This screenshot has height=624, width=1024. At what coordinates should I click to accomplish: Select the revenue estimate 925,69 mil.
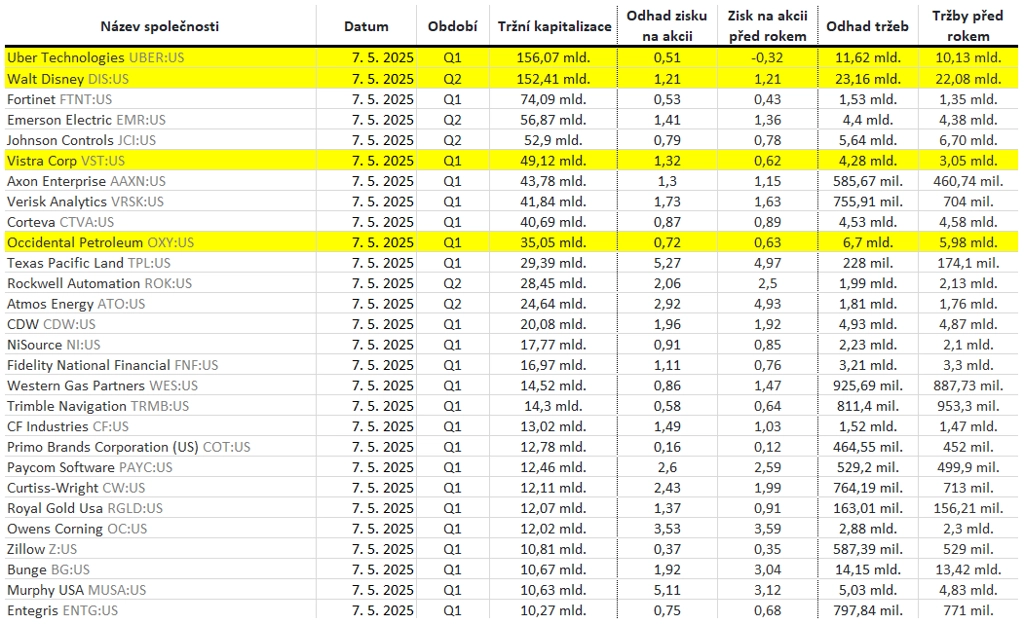tap(868, 386)
